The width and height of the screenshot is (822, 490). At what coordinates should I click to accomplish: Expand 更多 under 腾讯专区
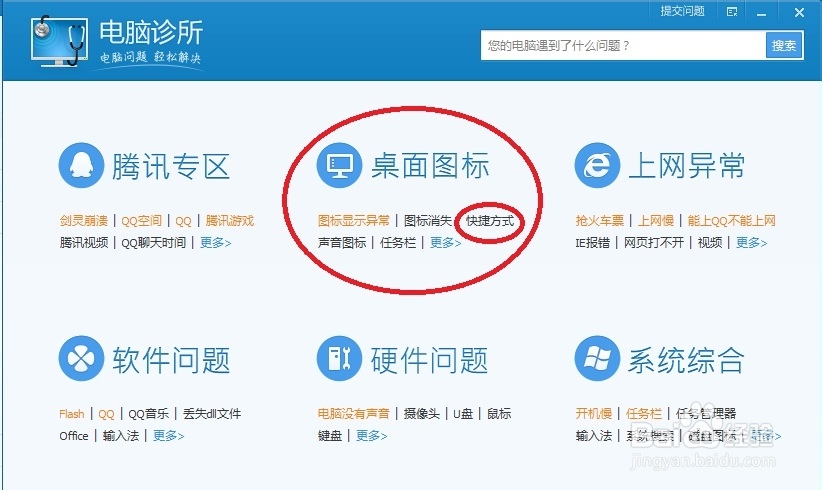point(215,243)
